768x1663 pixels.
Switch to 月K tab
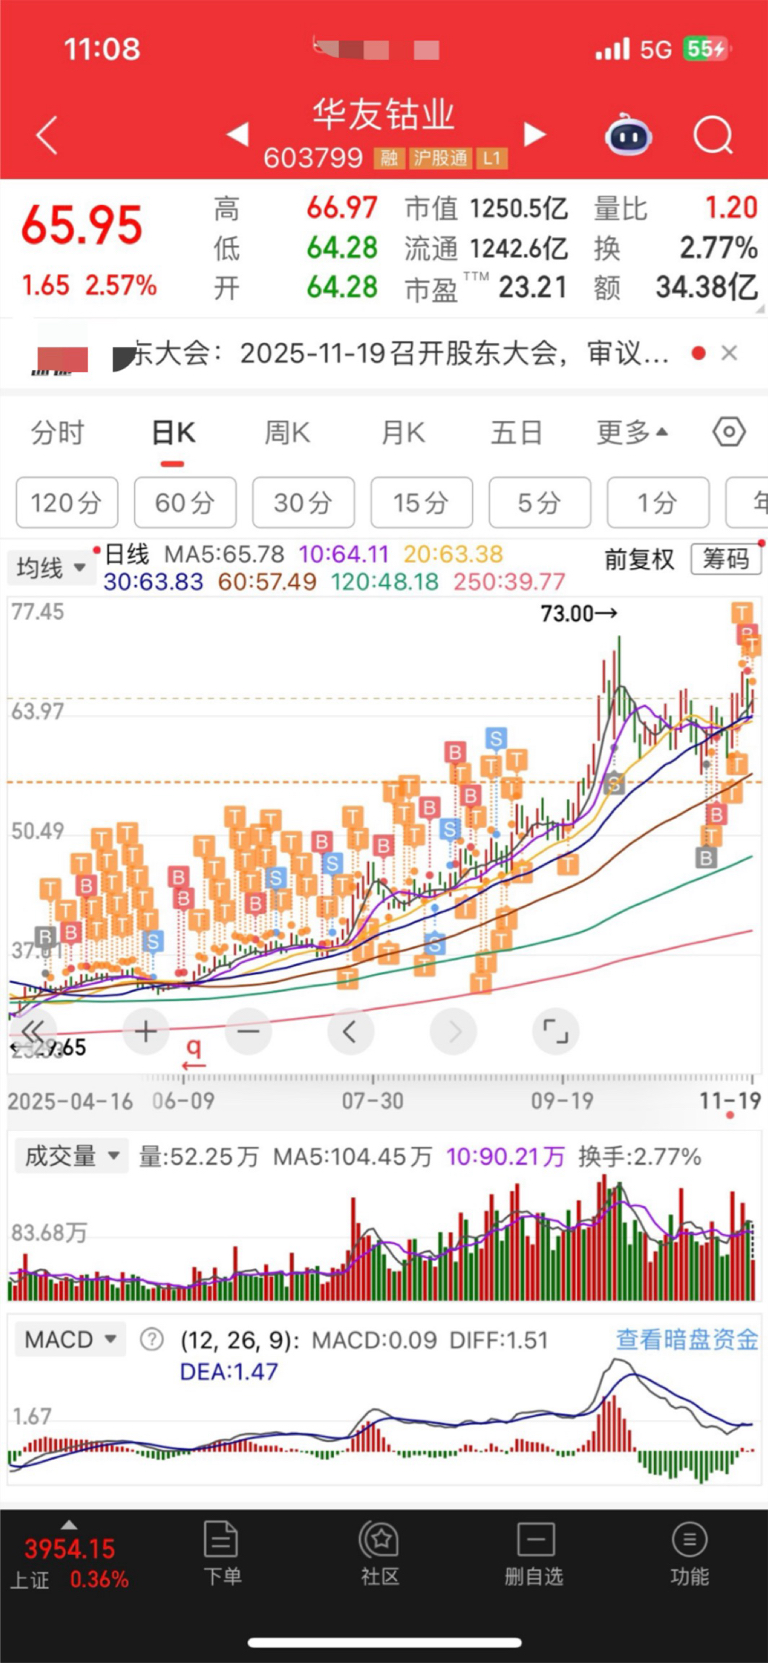coord(403,433)
